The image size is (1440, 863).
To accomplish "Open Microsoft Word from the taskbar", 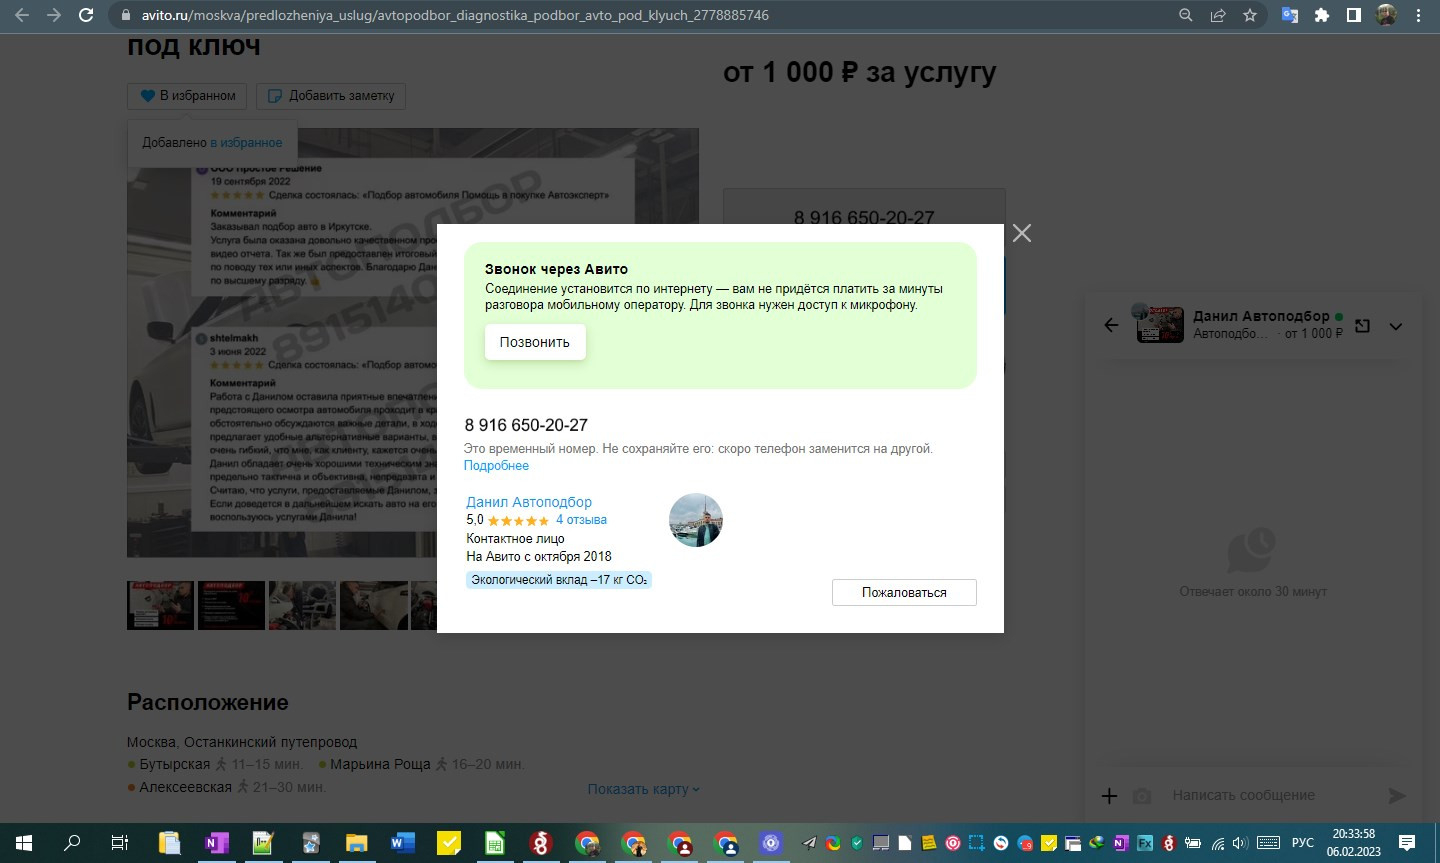I will (x=402, y=843).
